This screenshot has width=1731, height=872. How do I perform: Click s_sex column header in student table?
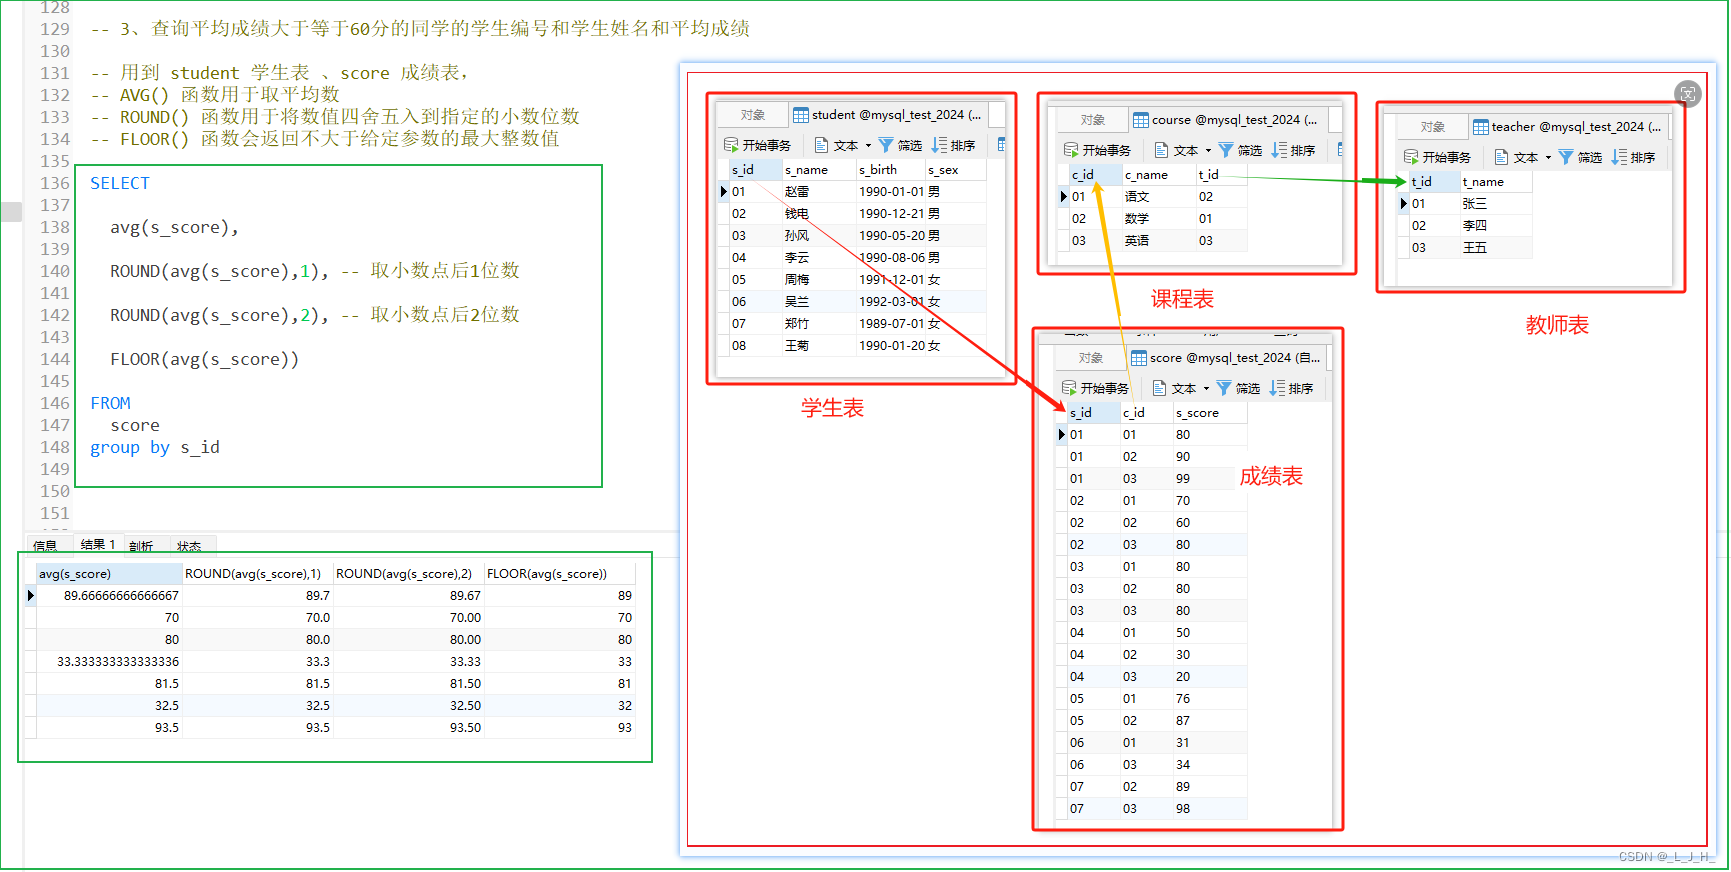tap(955, 170)
